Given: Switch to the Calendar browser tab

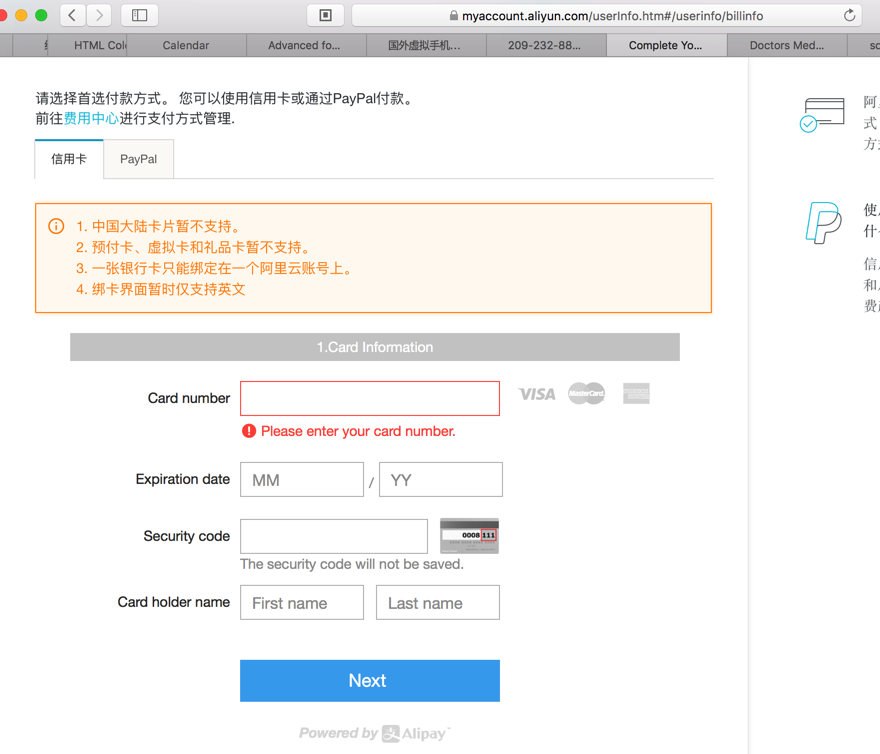Looking at the screenshot, I should (186, 45).
